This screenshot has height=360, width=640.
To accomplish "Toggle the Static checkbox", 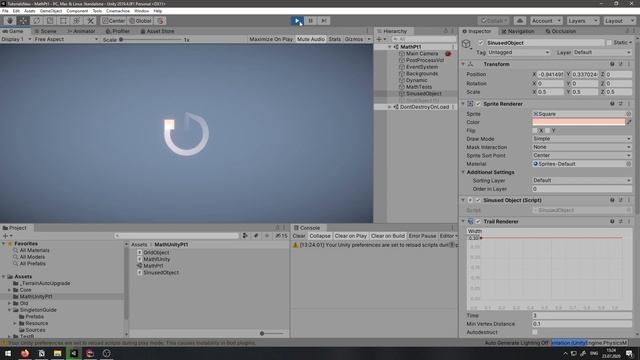I will (x=609, y=43).
